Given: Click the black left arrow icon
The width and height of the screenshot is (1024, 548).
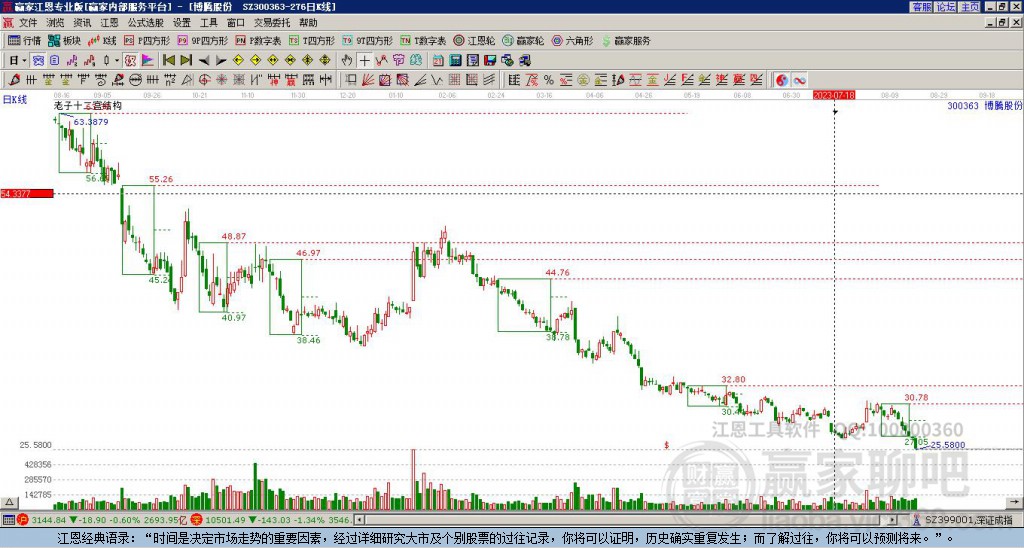Looking at the screenshot, I should tap(204, 61).
